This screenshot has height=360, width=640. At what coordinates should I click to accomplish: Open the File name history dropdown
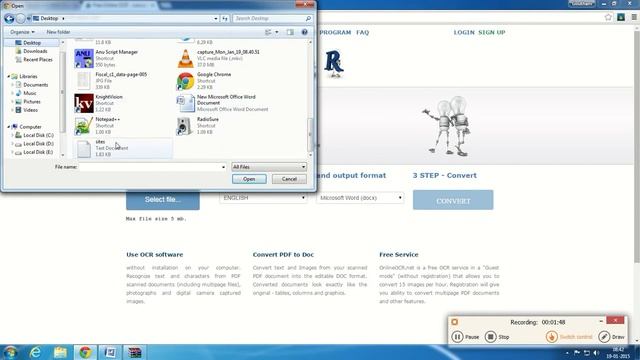click(223, 167)
